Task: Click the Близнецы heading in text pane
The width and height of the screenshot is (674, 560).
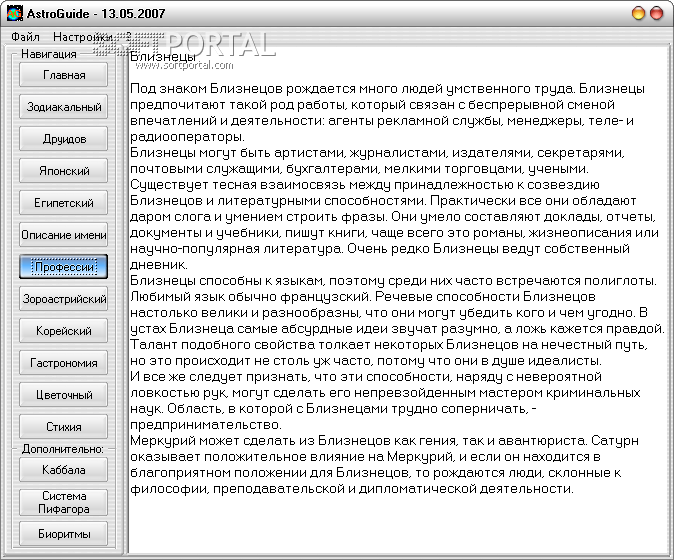Action: 162,56
